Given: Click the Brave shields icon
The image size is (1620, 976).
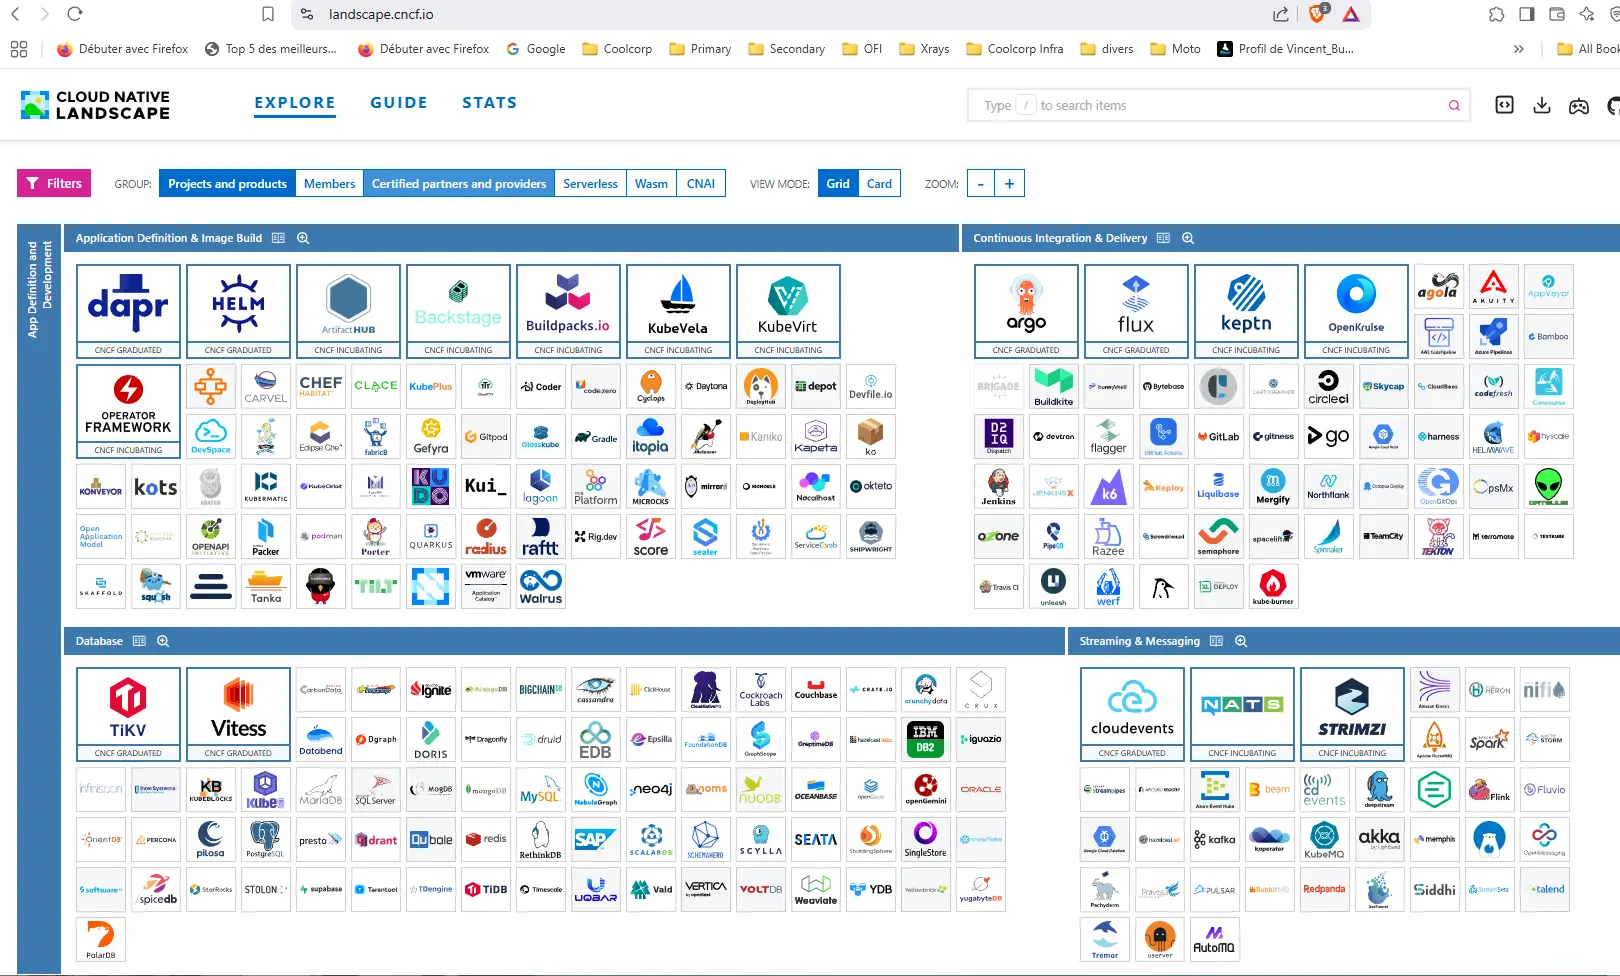Looking at the screenshot, I should point(1318,14).
